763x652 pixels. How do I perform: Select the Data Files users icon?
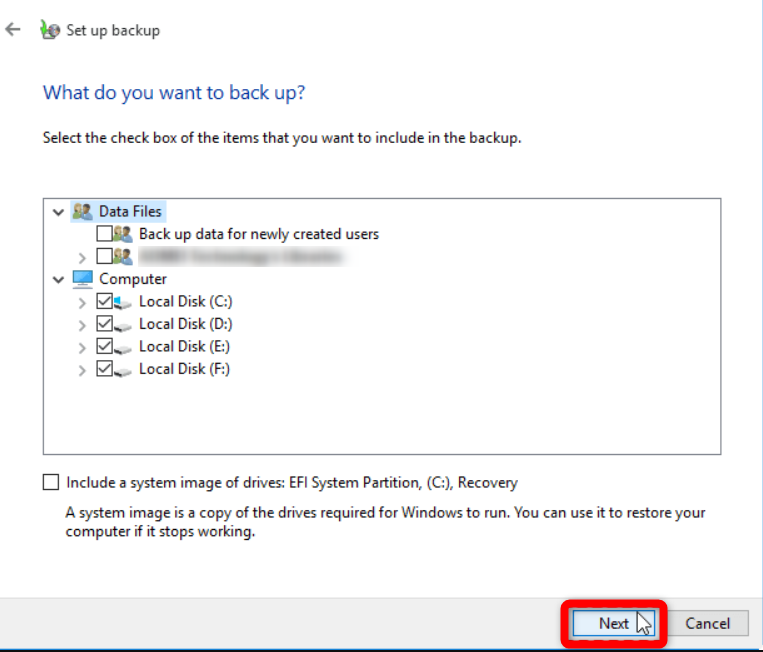point(82,212)
